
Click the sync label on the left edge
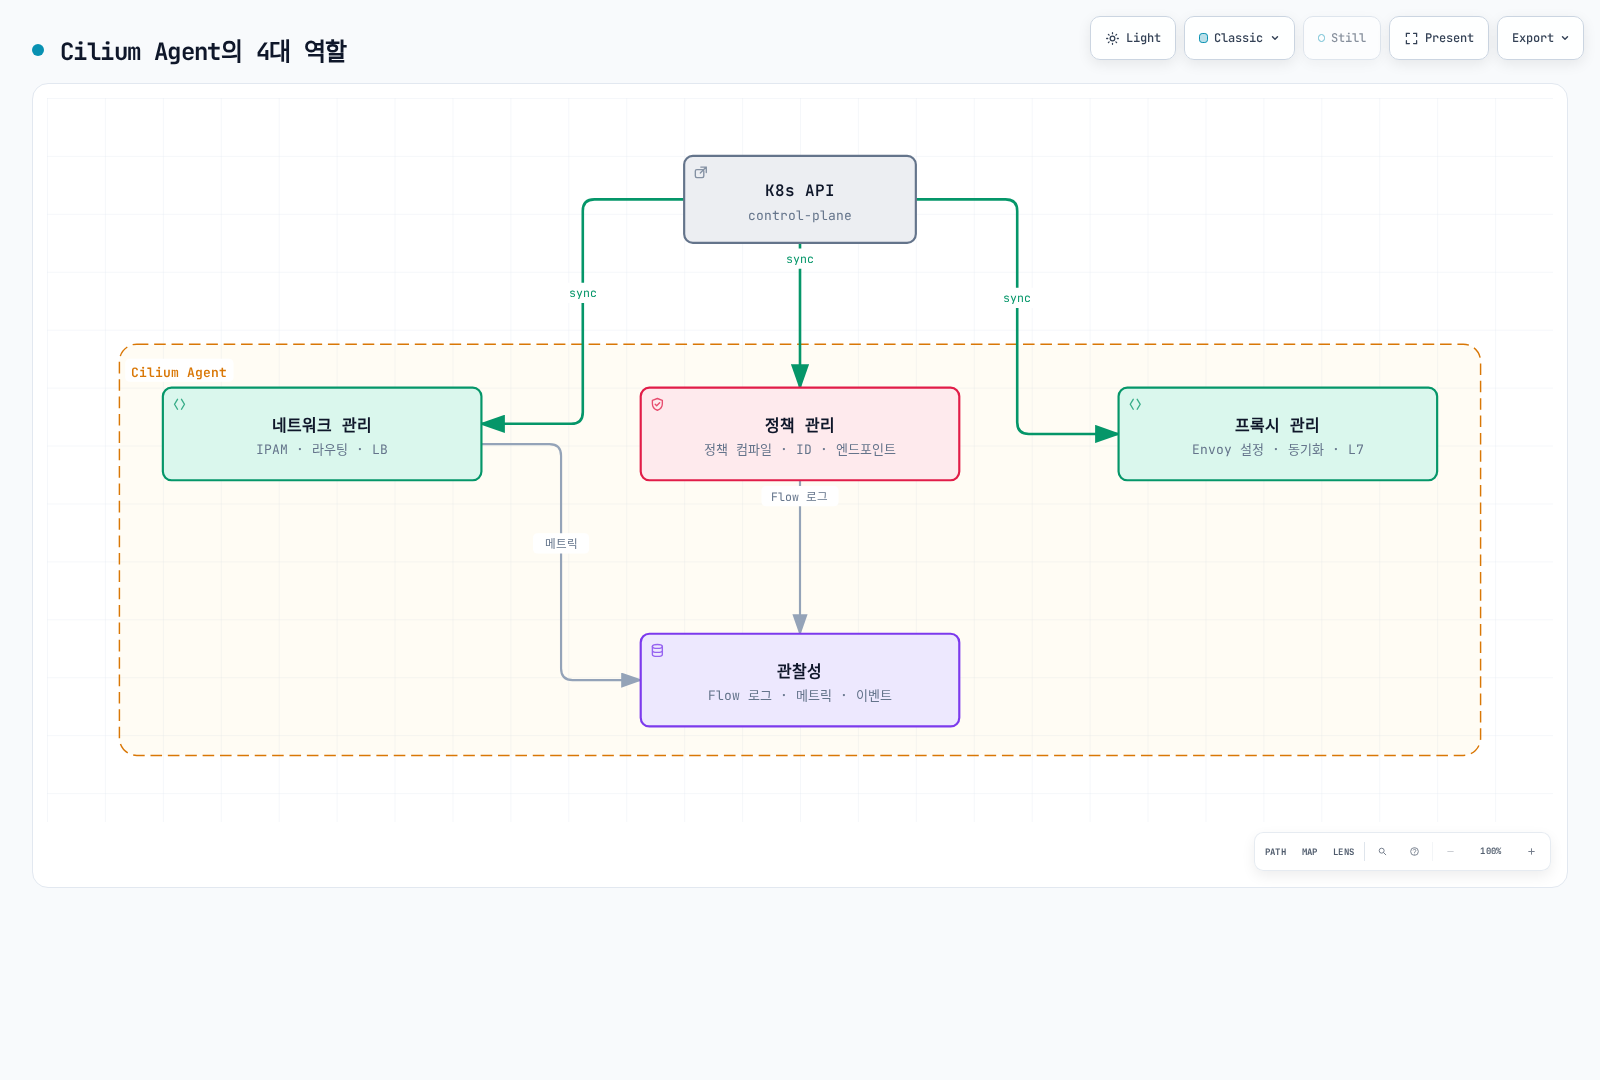[583, 293]
